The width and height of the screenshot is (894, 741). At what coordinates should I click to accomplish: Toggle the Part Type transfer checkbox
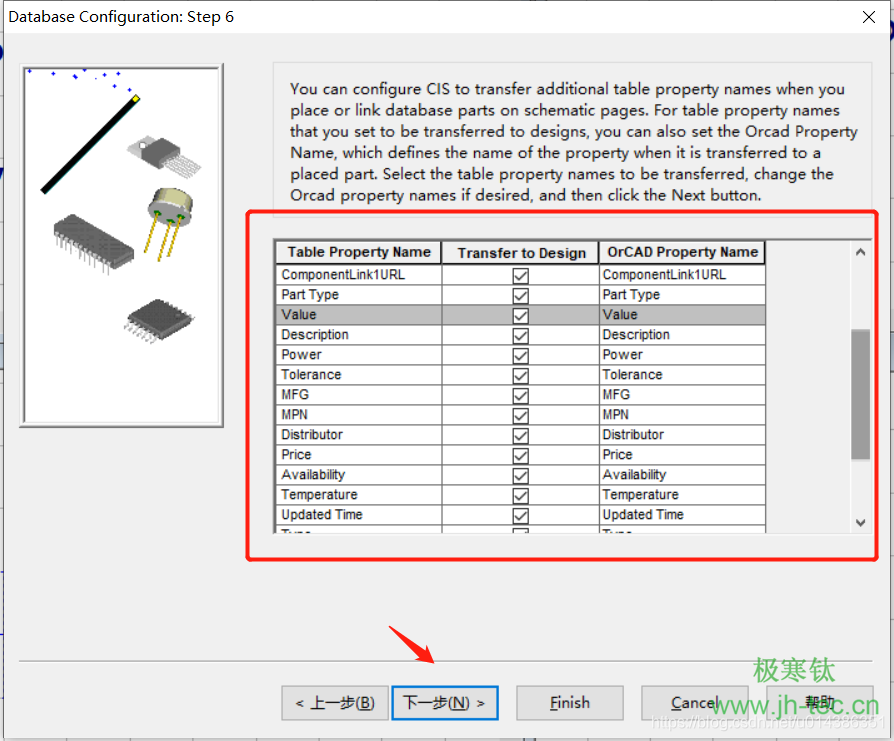[520, 295]
